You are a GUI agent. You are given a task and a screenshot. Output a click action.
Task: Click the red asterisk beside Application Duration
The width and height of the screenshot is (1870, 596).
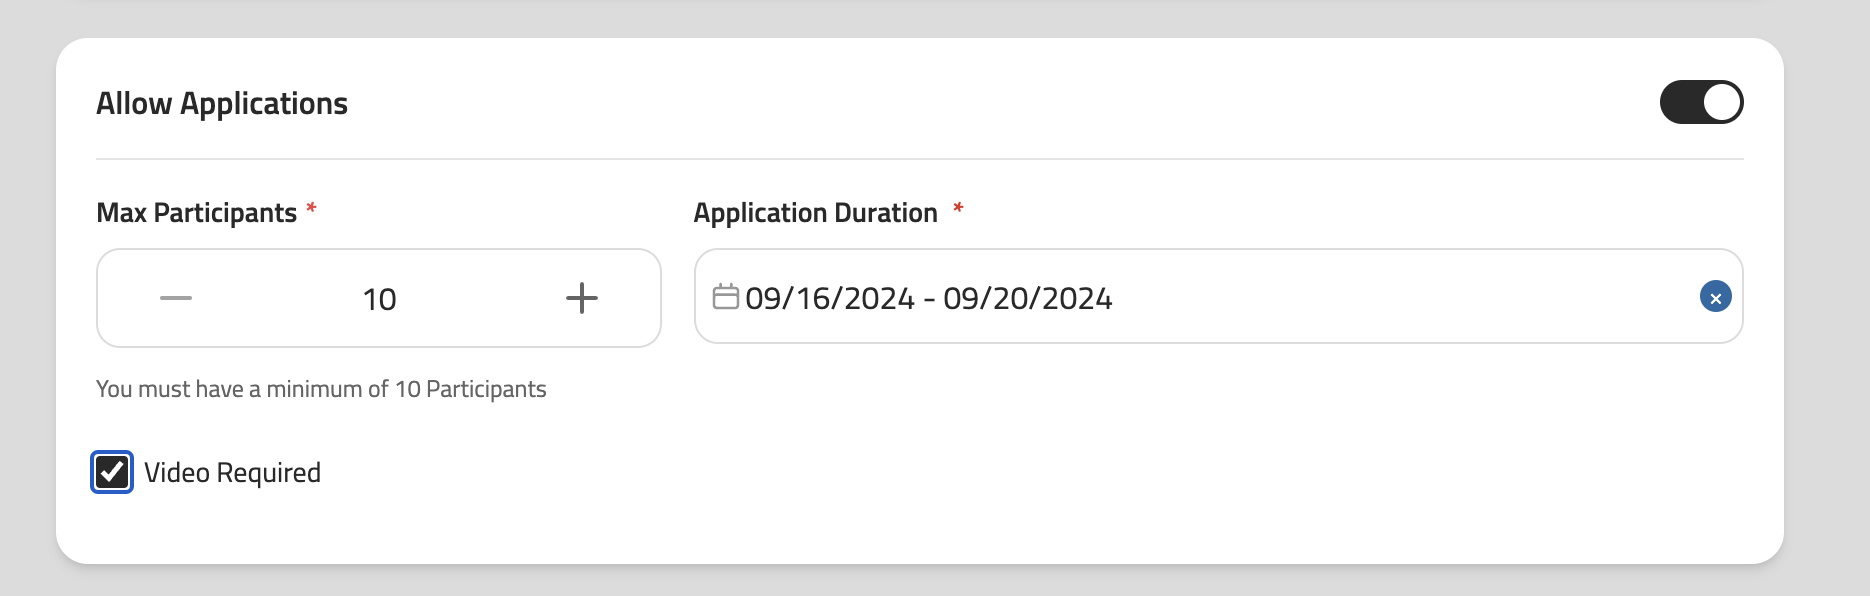click(958, 209)
